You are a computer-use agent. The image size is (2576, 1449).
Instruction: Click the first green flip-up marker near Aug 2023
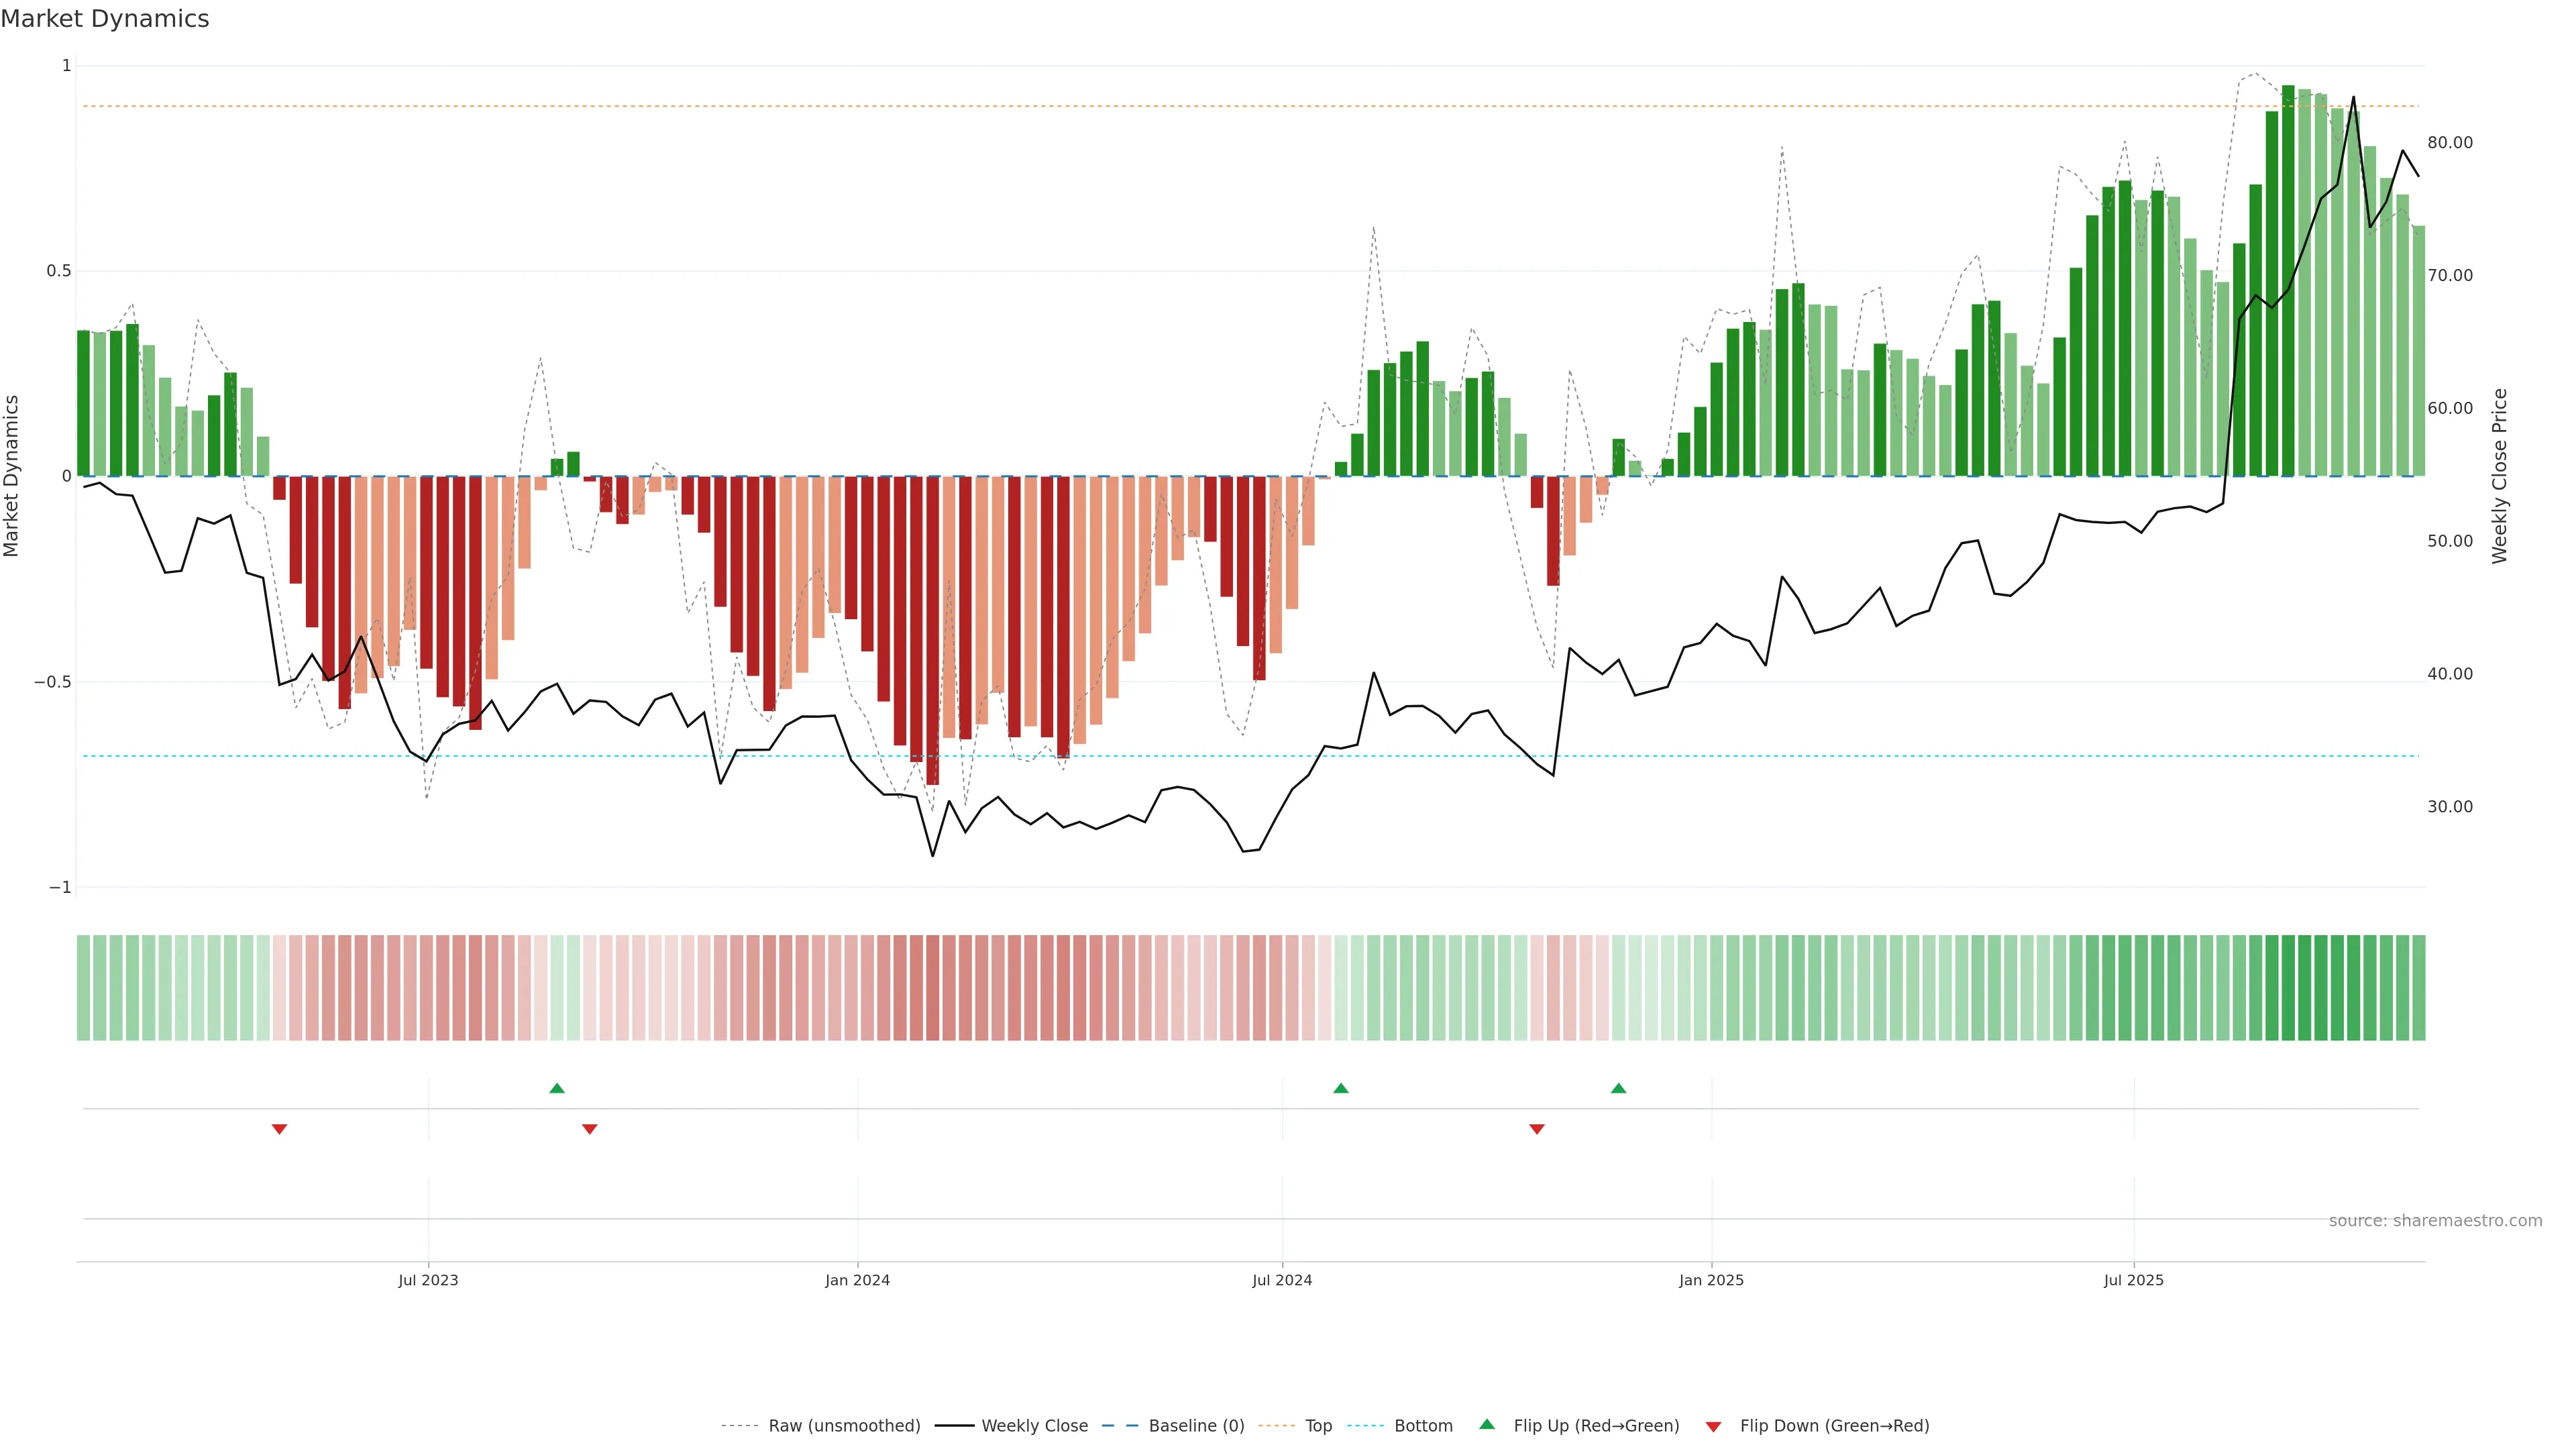[557, 1088]
